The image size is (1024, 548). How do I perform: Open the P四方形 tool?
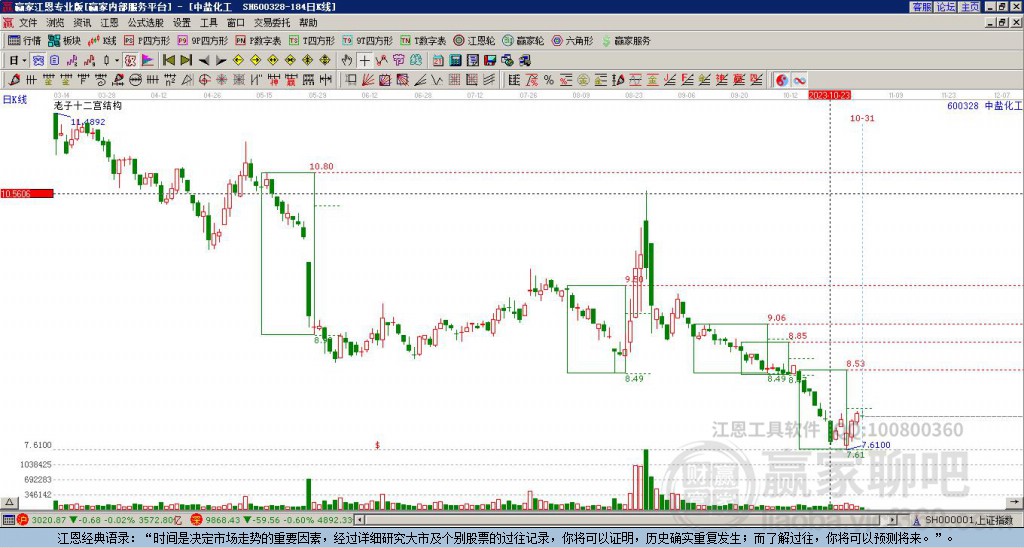147,40
